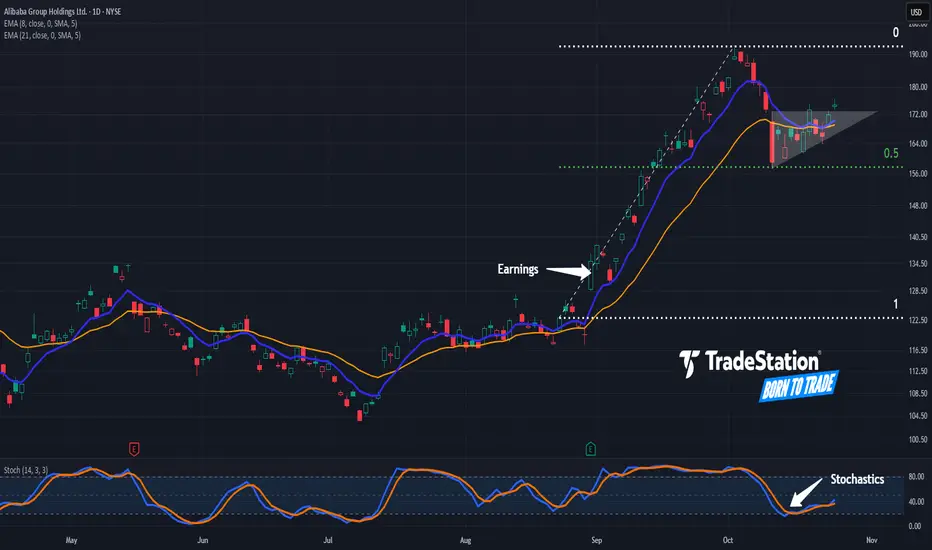
Task: Click the red earnings E marker
Action: pos(134,449)
